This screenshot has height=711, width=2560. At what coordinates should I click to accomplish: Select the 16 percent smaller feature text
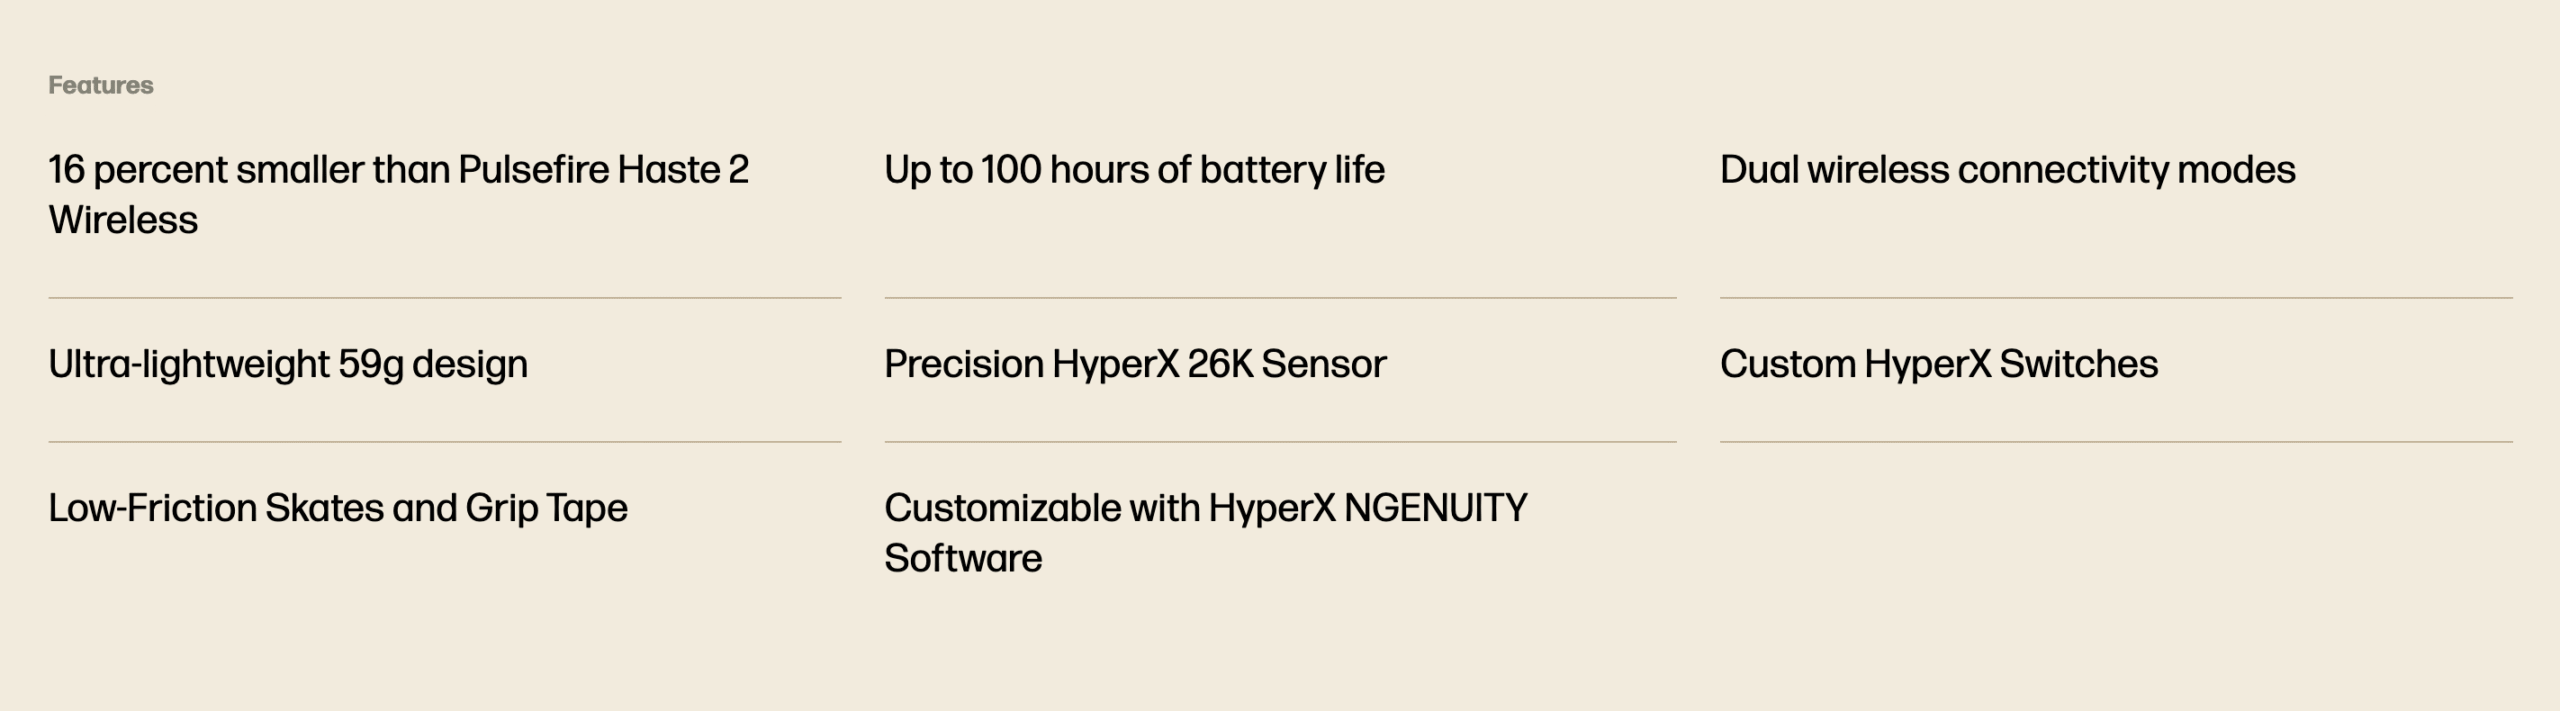point(399,194)
